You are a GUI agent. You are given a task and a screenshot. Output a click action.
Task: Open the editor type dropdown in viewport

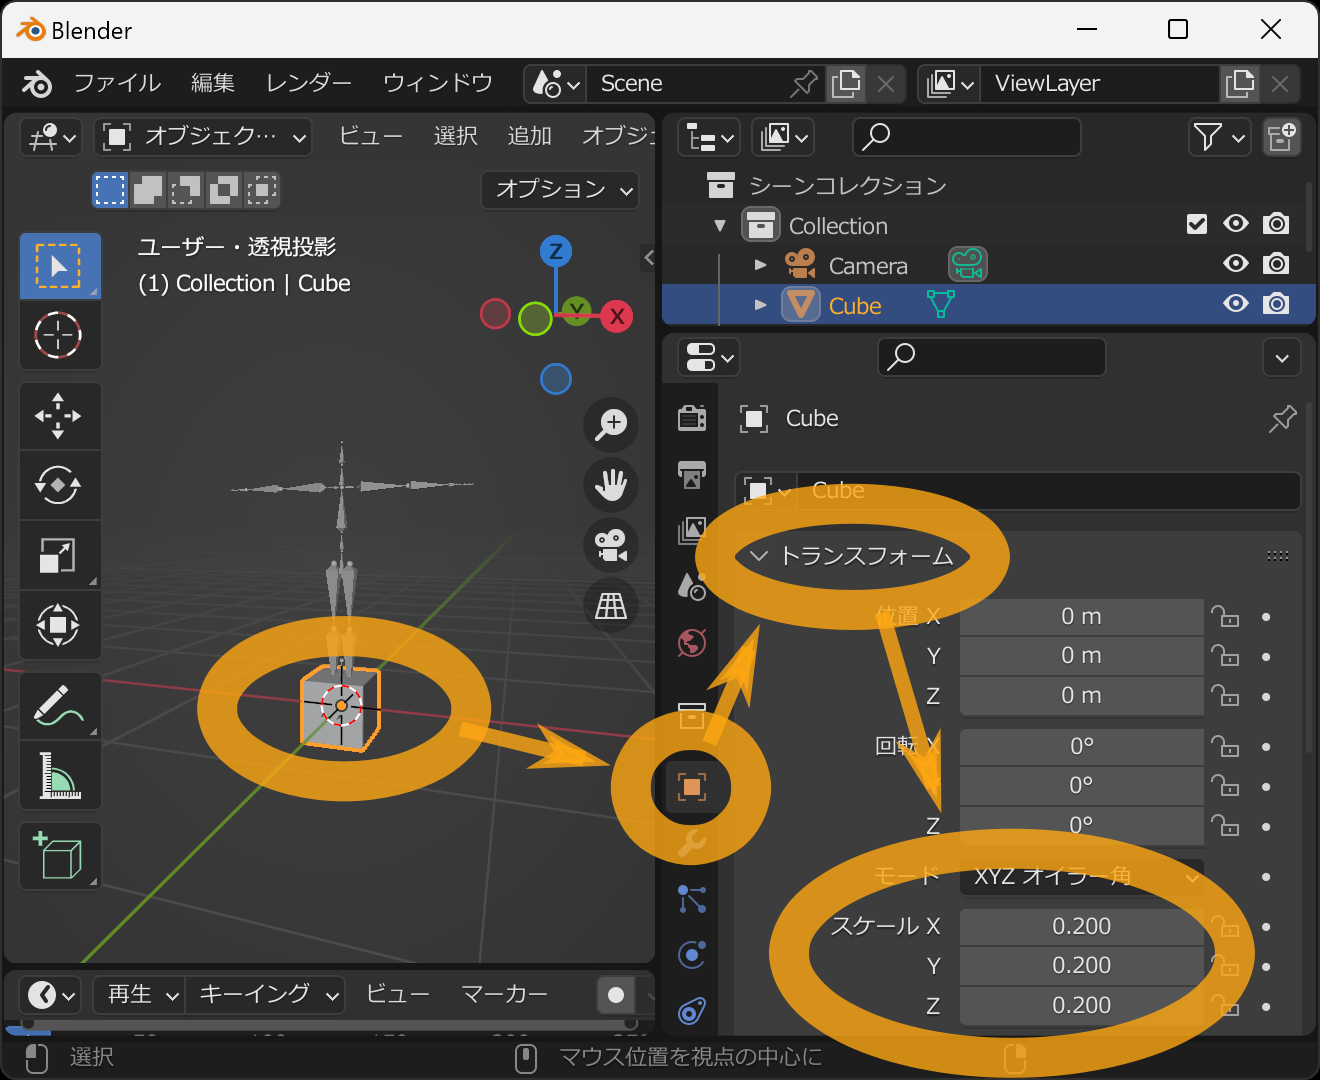tap(50, 137)
